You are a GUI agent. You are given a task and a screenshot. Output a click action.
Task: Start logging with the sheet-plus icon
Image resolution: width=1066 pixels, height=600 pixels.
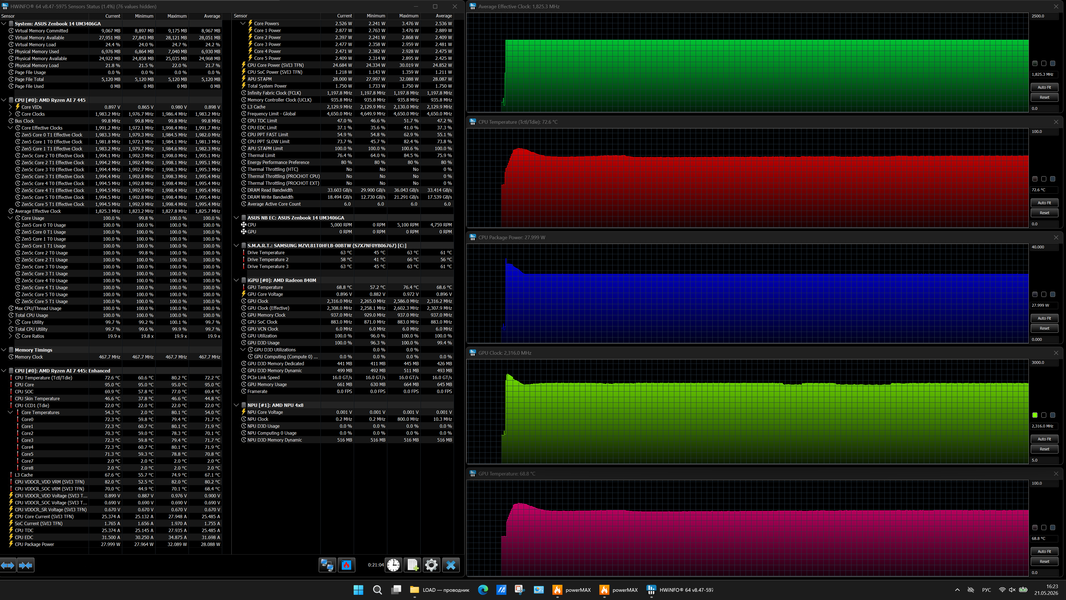413,565
